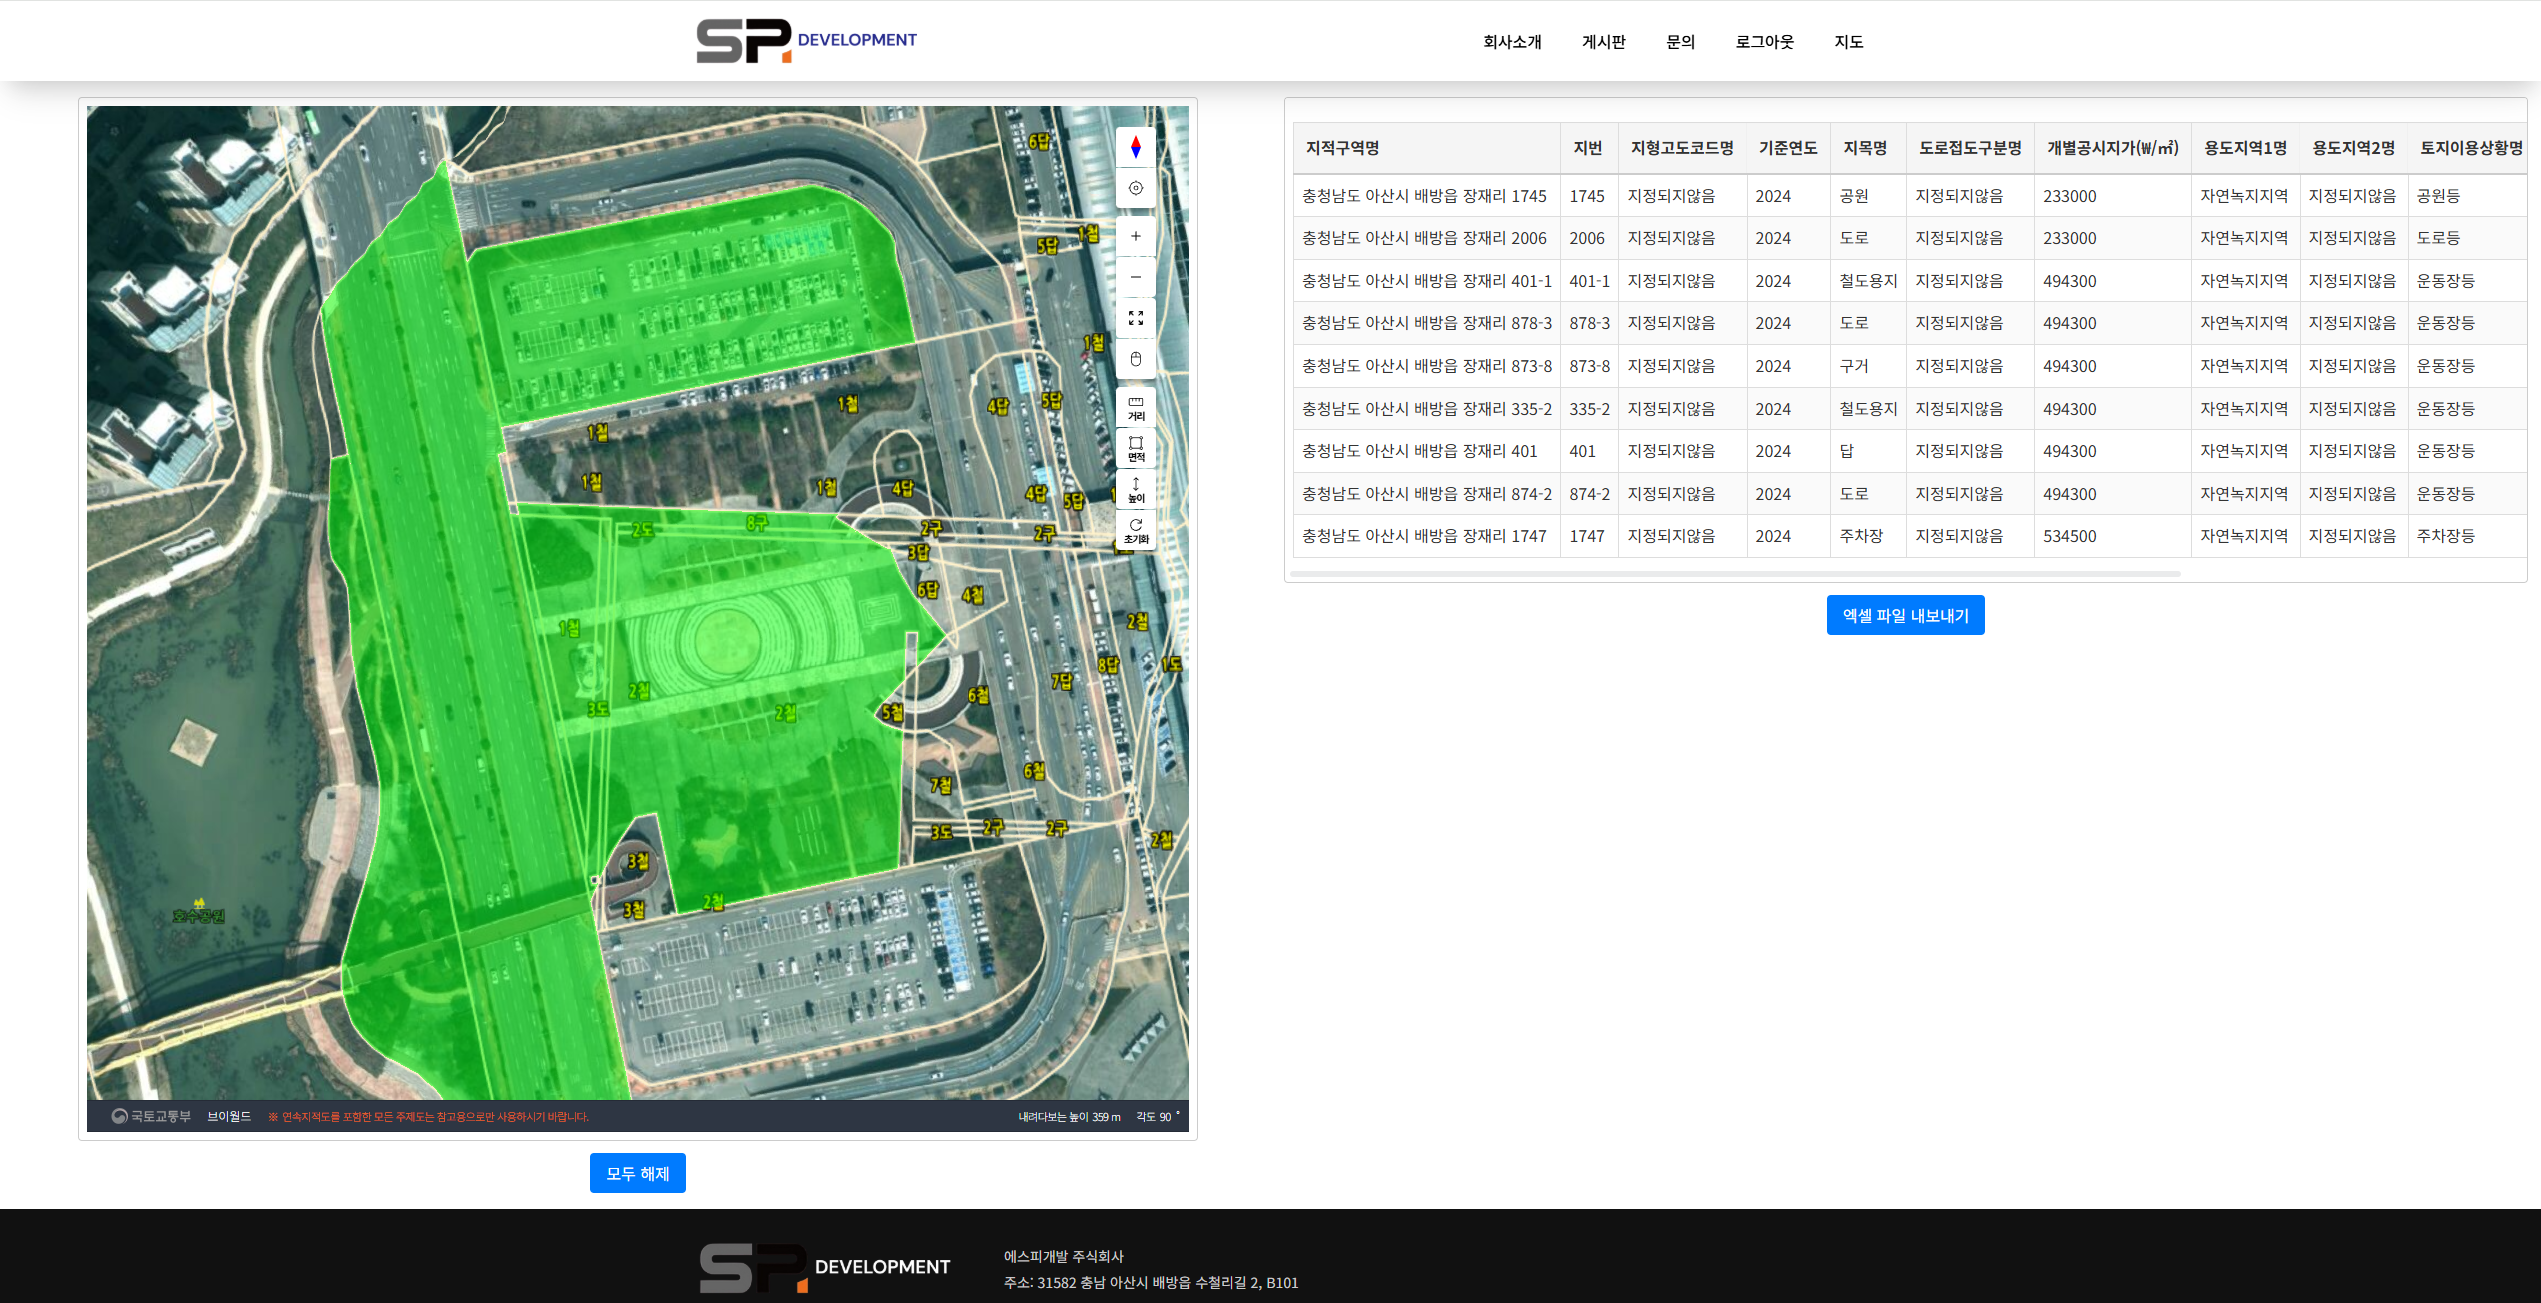Activate the 거리 distance measurement tool

coord(1135,407)
